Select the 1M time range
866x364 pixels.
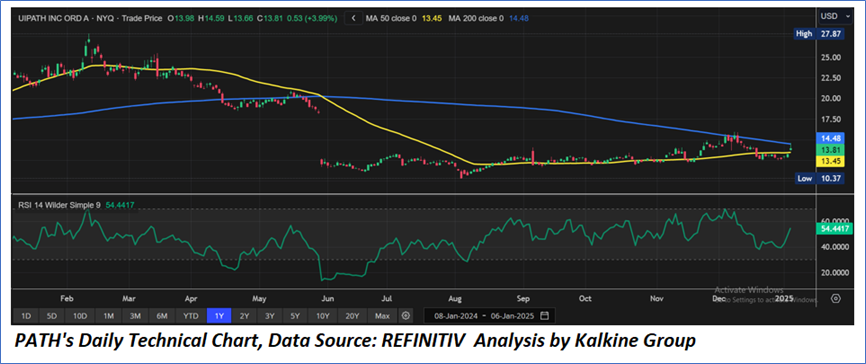pyautogui.click(x=108, y=316)
